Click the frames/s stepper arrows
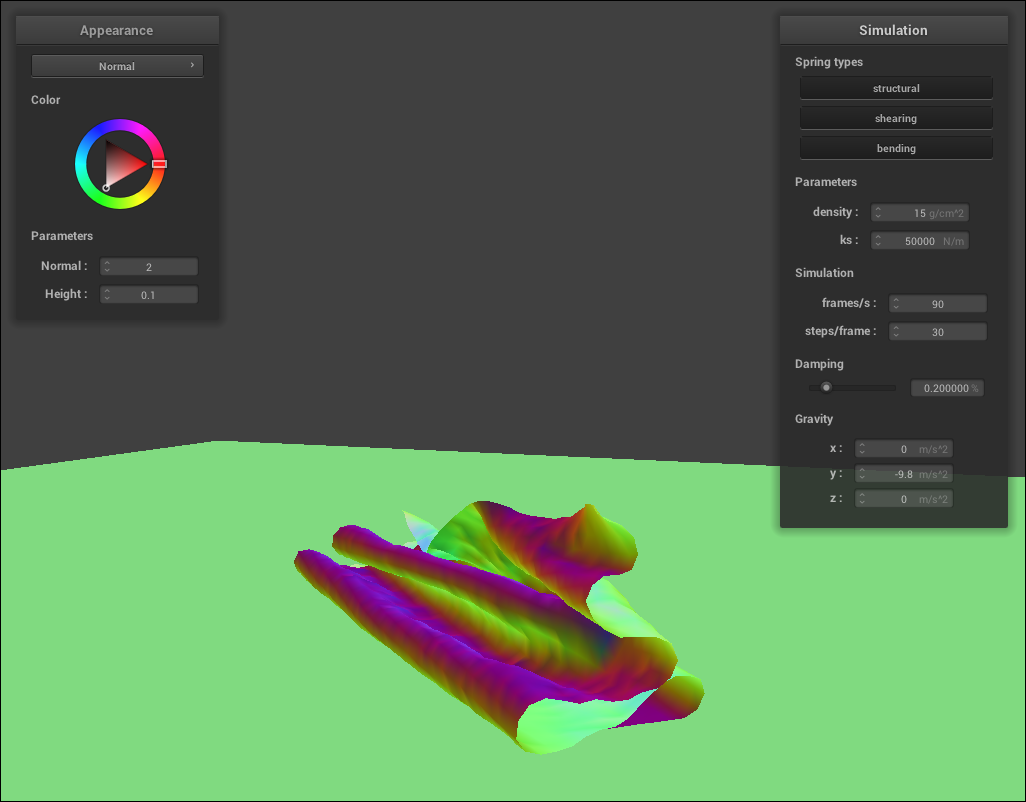This screenshot has height=802, width=1026. click(x=897, y=304)
